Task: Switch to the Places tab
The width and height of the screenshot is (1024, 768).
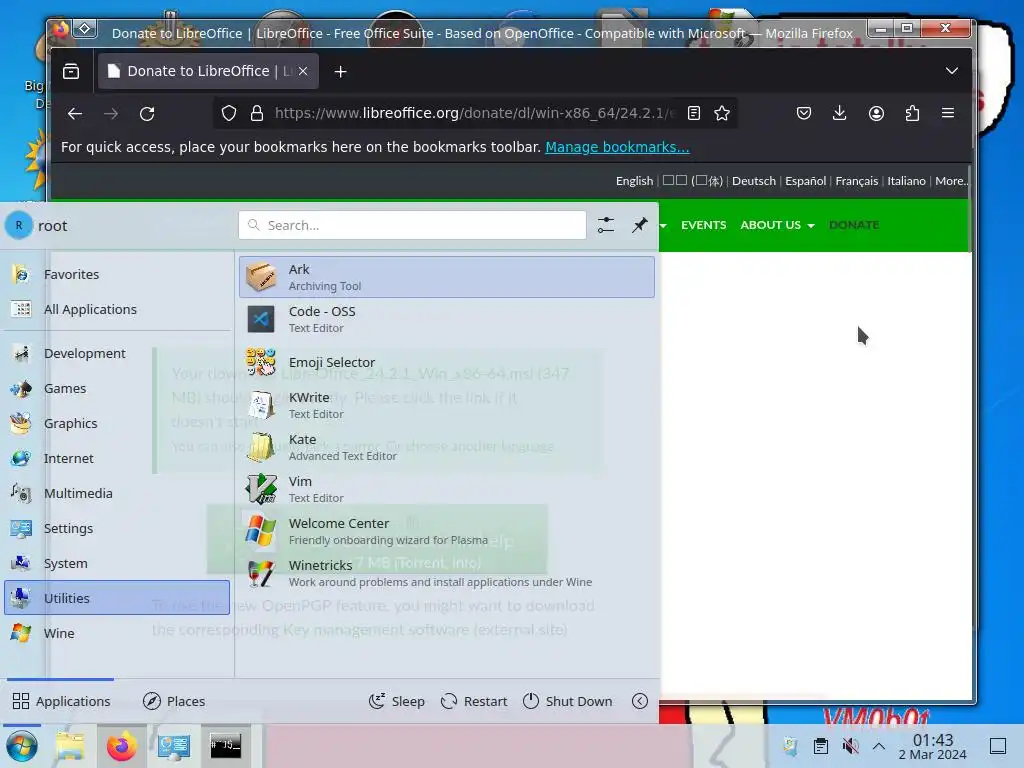Action: 174,701
